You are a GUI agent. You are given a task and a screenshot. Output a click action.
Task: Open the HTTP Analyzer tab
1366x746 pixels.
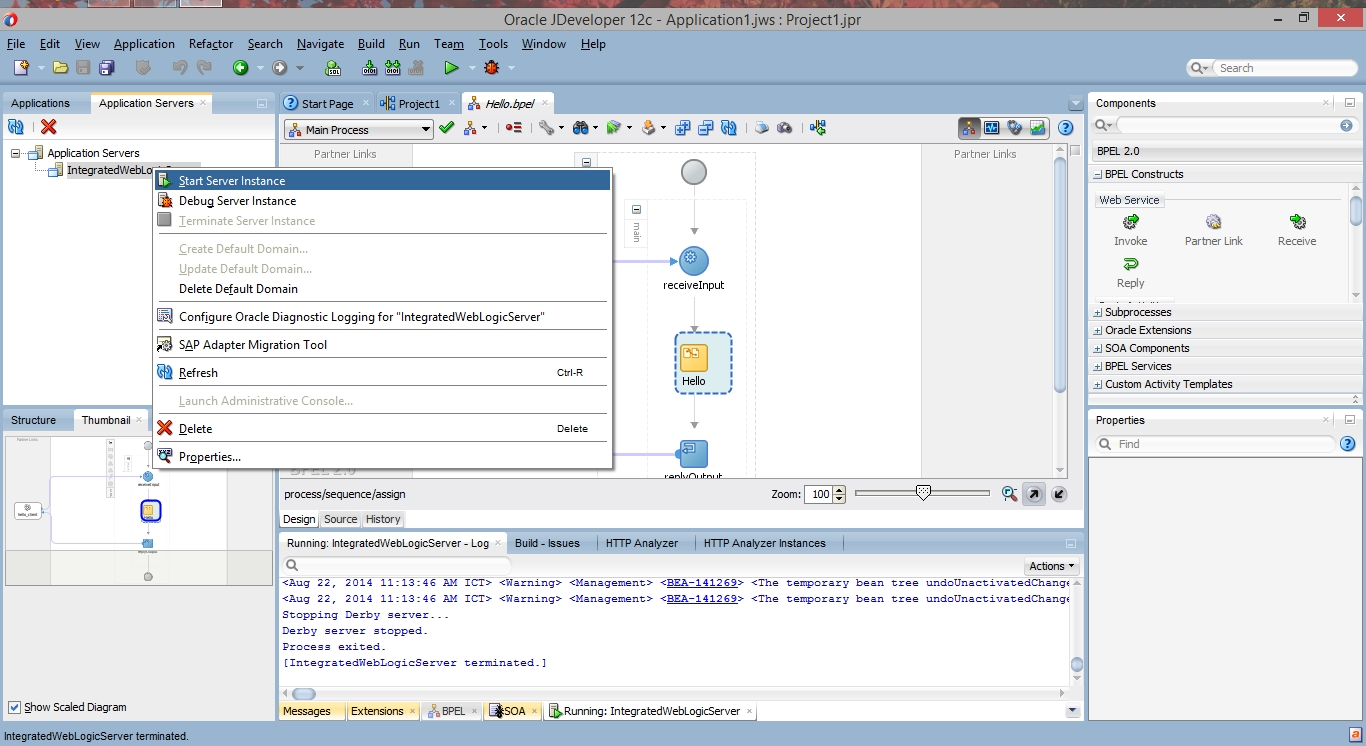click(x=642, y=543)
